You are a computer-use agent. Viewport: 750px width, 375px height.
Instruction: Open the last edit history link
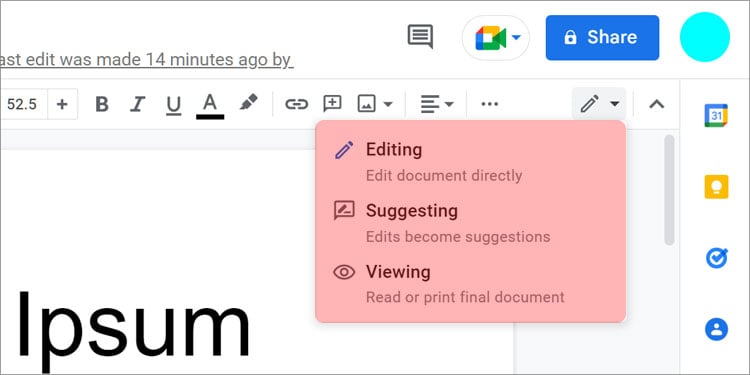point(145,60)
